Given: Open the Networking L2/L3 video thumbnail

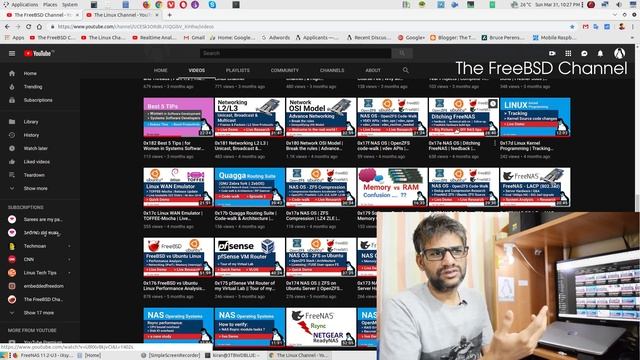Looking at the screenshot, I should (250, 117).
